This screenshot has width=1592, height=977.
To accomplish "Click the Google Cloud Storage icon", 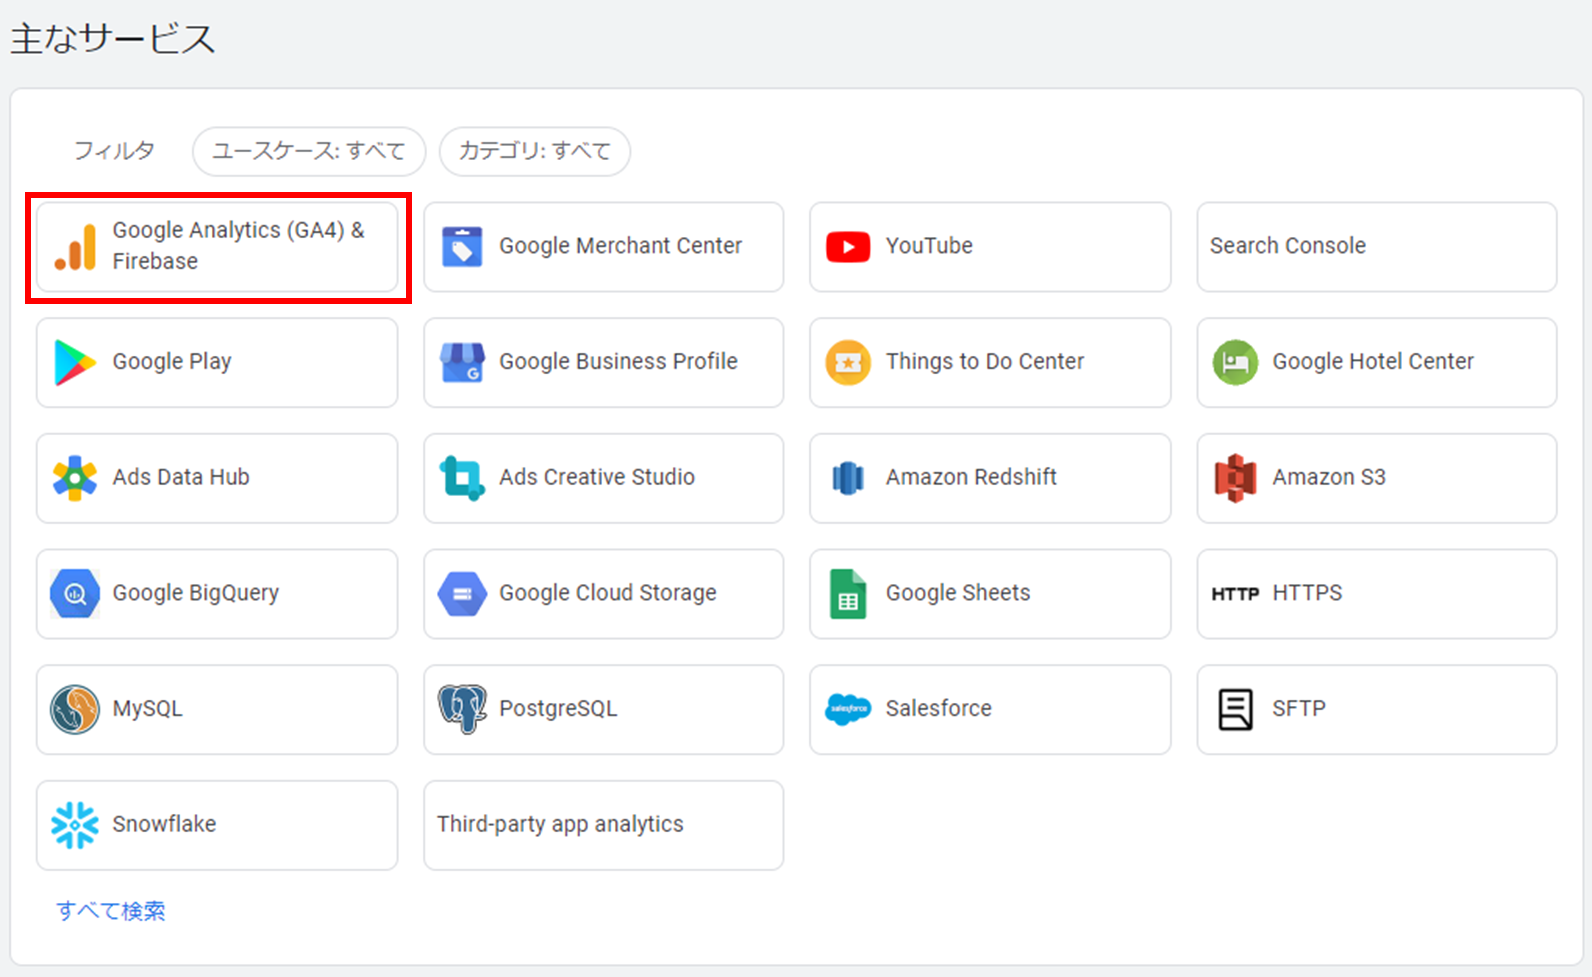I will [462, 594].
